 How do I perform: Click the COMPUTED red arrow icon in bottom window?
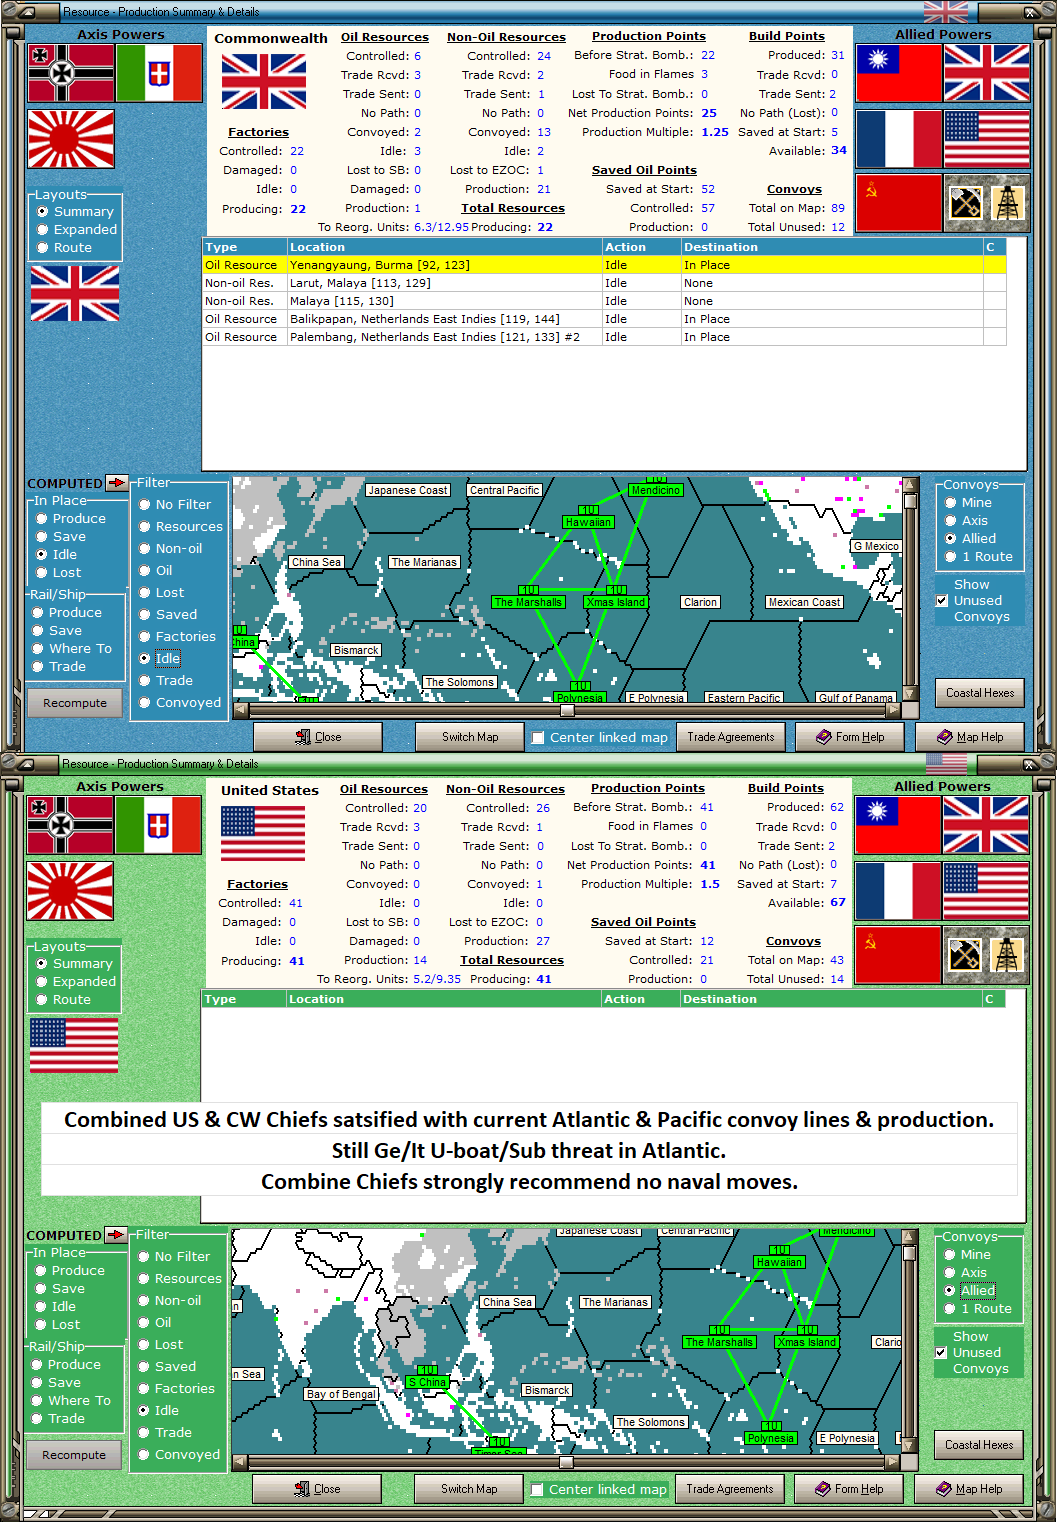[116, 1235]
